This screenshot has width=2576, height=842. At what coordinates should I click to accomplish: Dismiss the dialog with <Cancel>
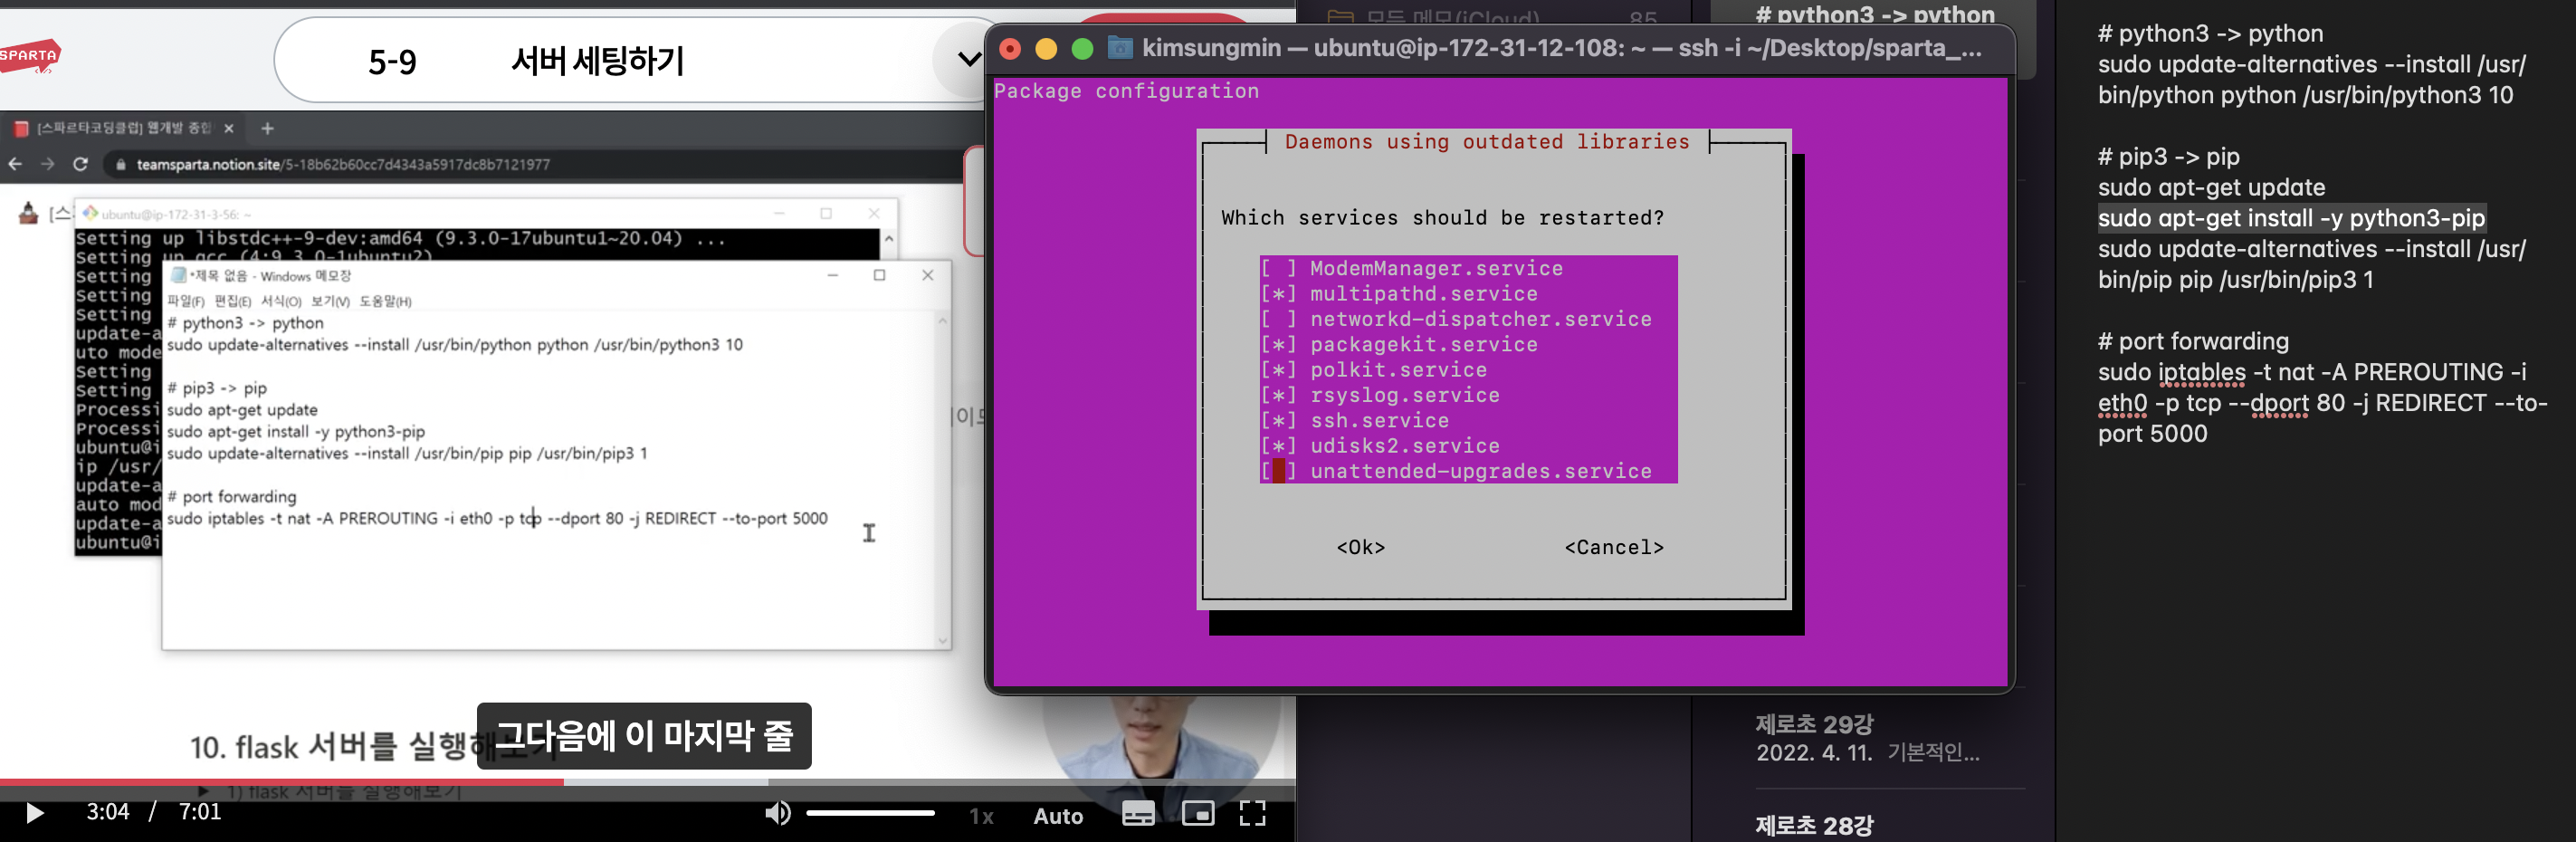1614,547
